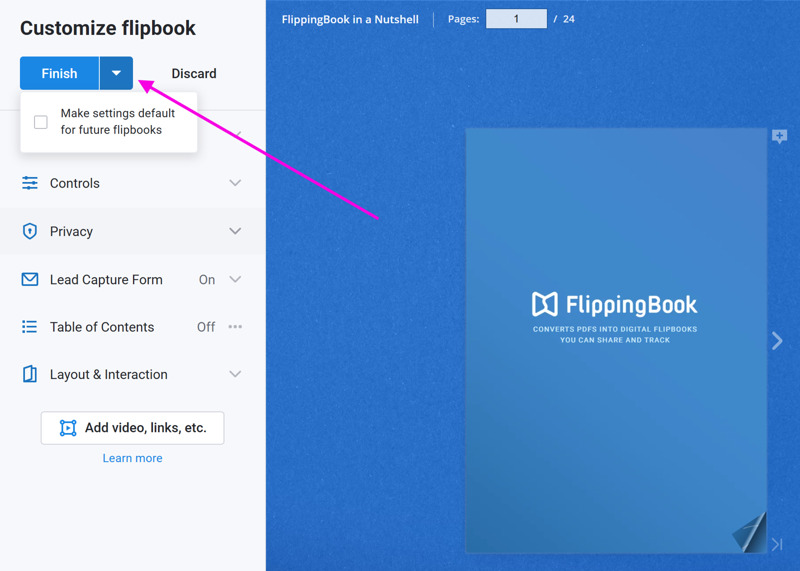Jump to last page icon
The image size is (800, 571).
pos(777,544)
